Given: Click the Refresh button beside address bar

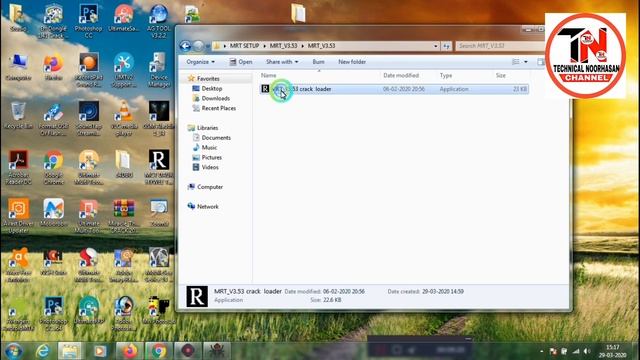Looking at the screenshot, I should [x=446, y=46].
